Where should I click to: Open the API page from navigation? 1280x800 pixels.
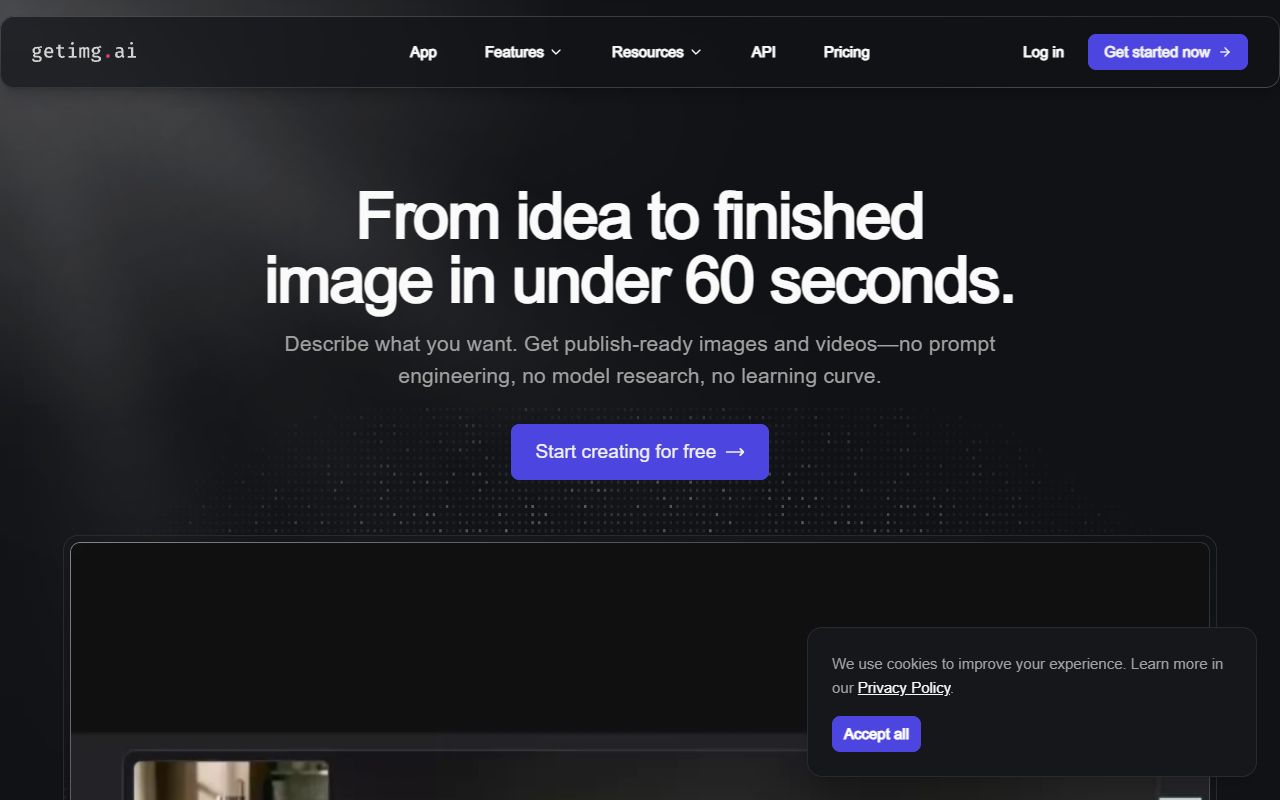pos(763,52)
